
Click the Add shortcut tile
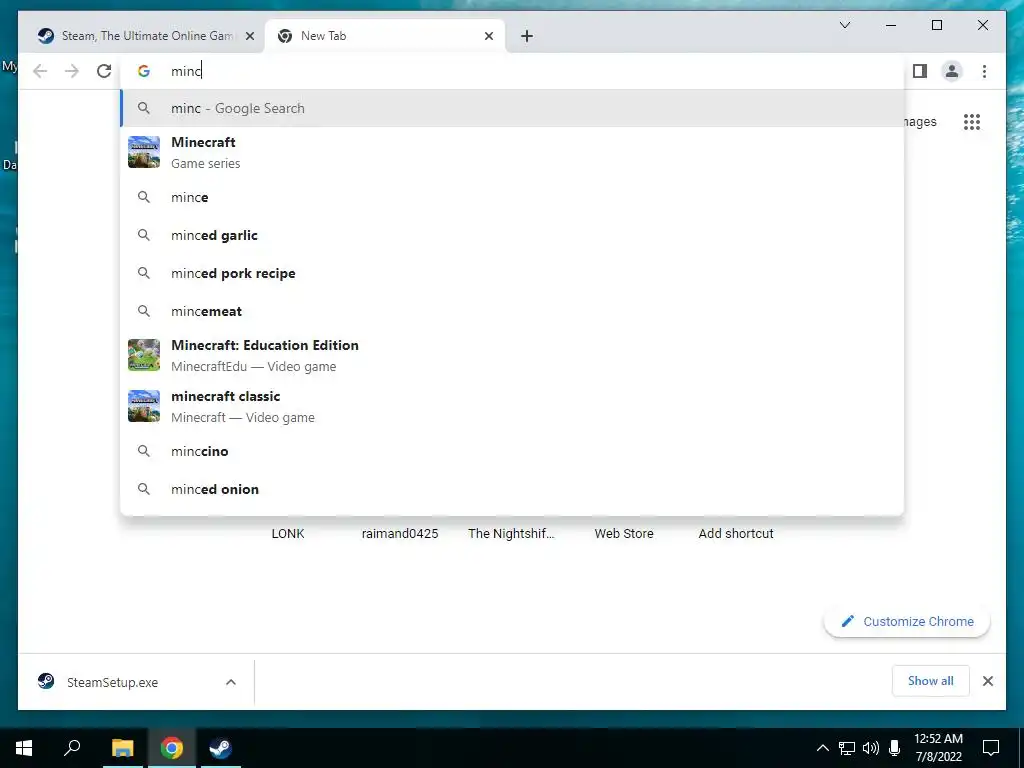click(x=736, y=534)
